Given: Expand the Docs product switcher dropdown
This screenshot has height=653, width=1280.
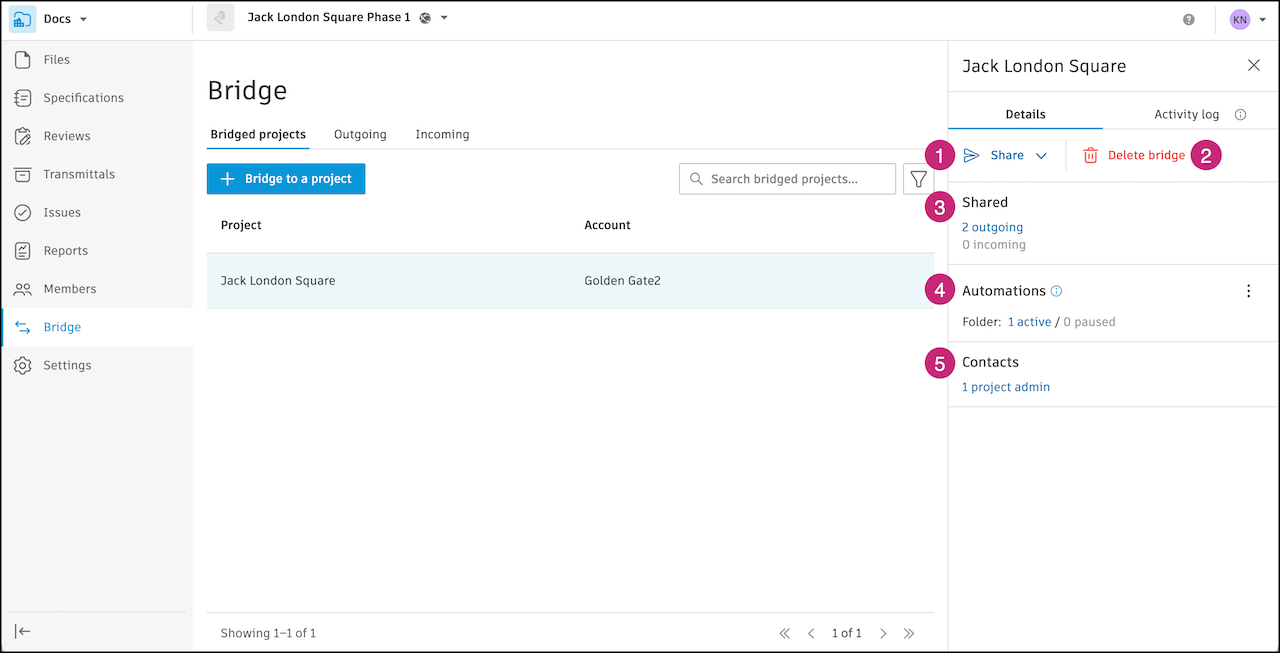Looking at the screenshot, I should (x=83, y=19).
